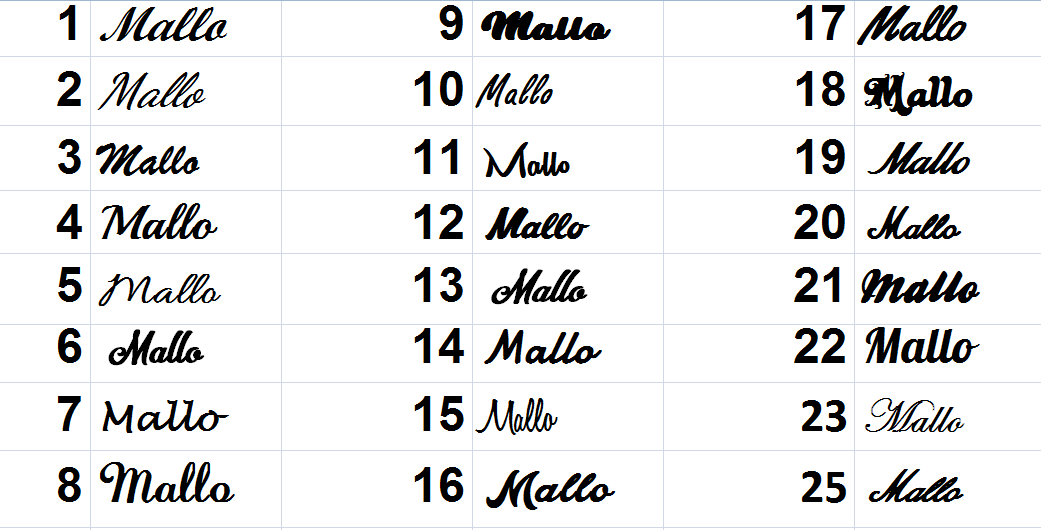Screen dimensions: 1041x530
Task: Select the Mallo font sample numbered 7
Action: coord(165,417)
